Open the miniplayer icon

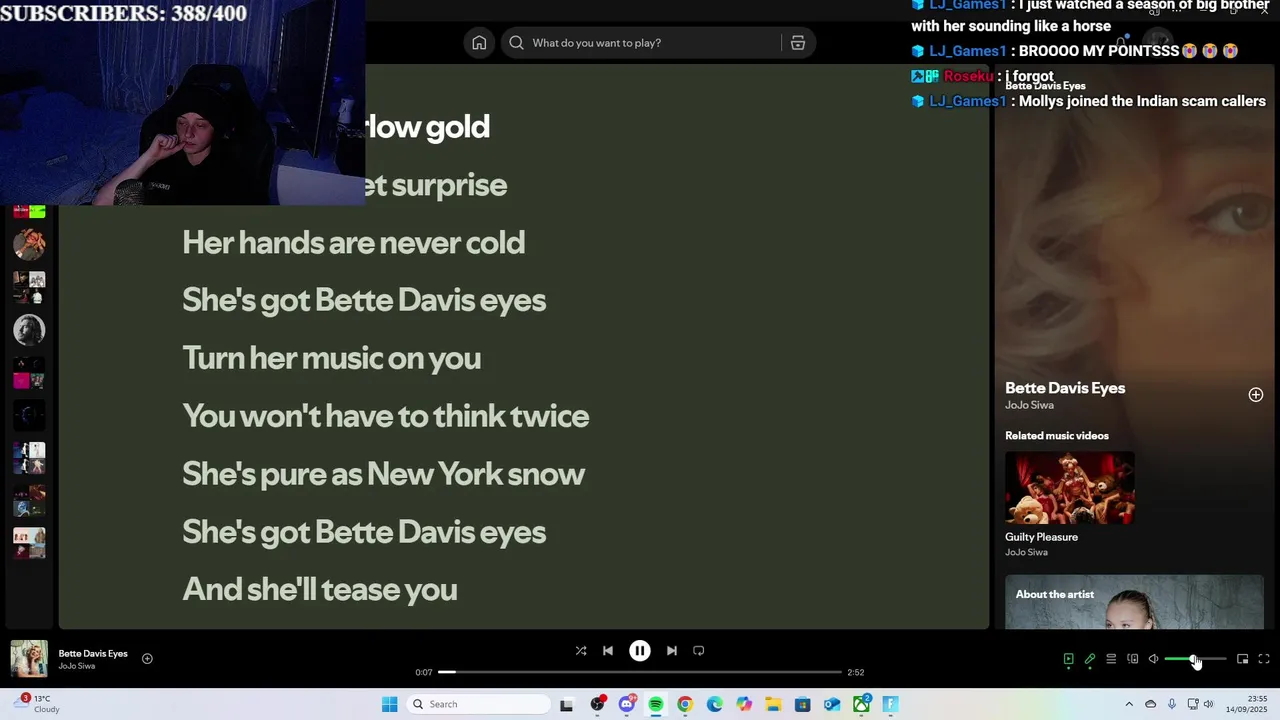click(1242, 659)
